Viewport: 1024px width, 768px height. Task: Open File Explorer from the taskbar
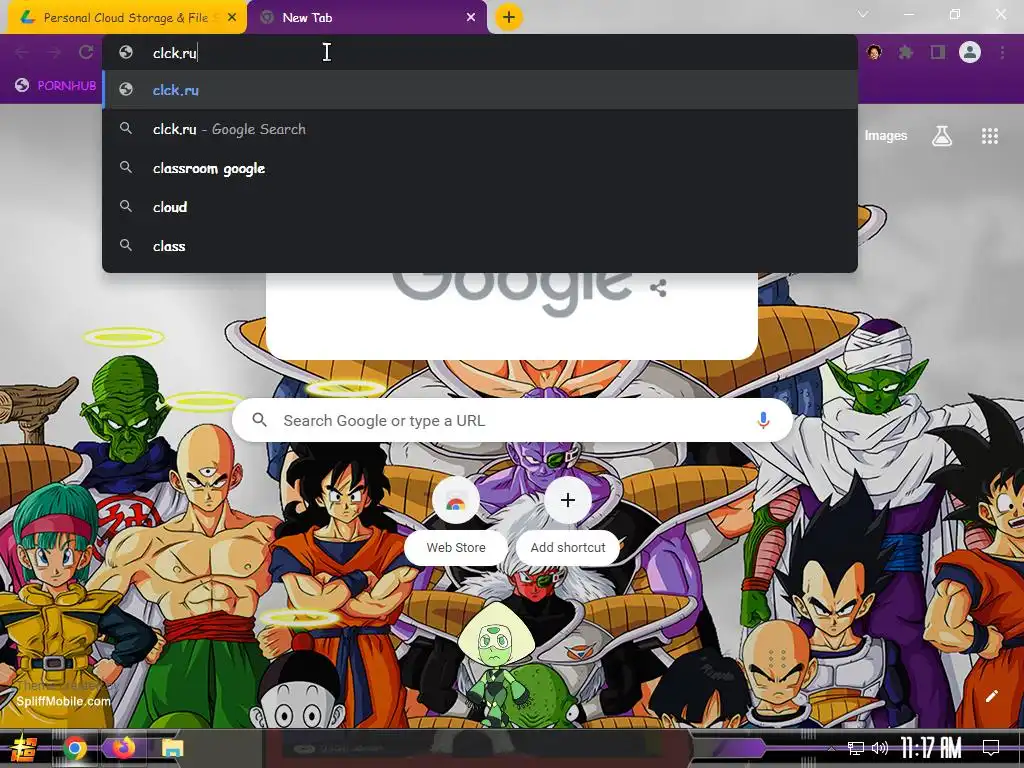pos(173,748)
